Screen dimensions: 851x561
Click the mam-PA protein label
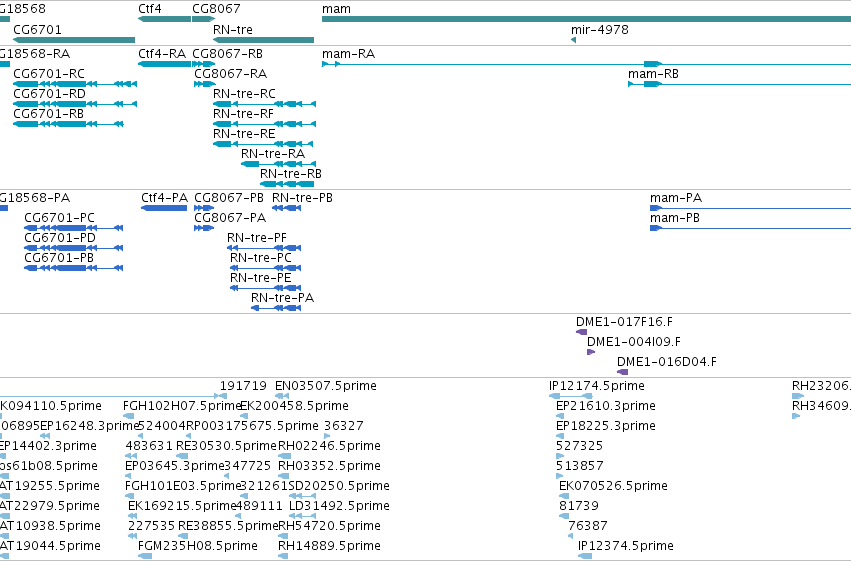[x=676, y=198]
